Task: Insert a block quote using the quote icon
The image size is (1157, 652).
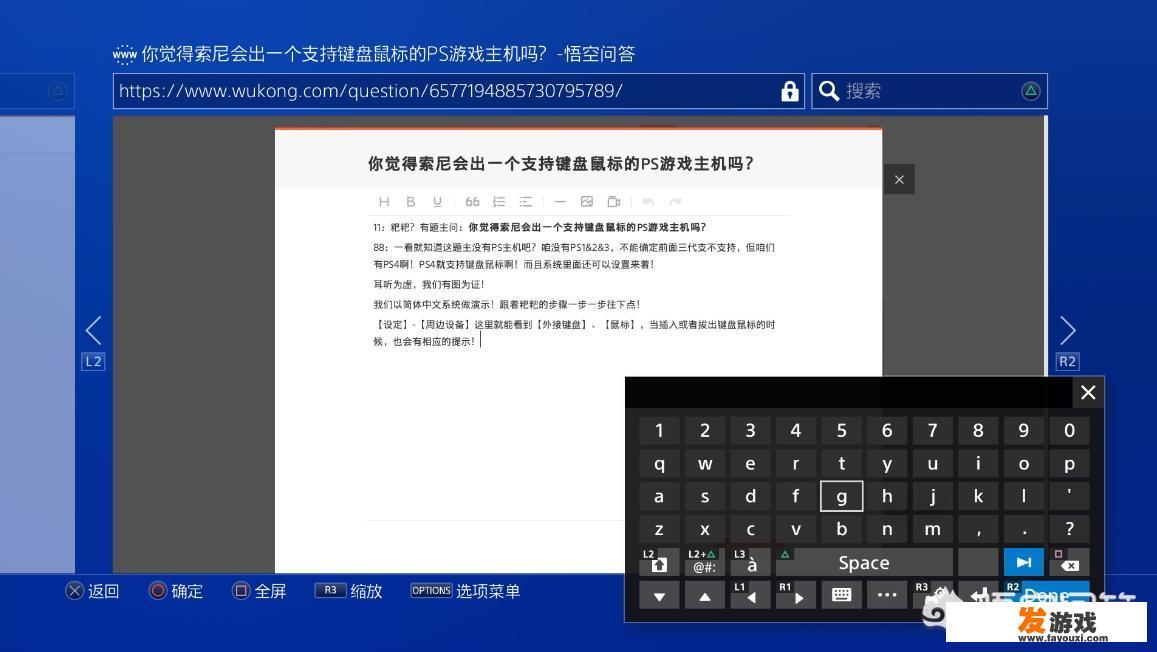Action: (472, 201)
